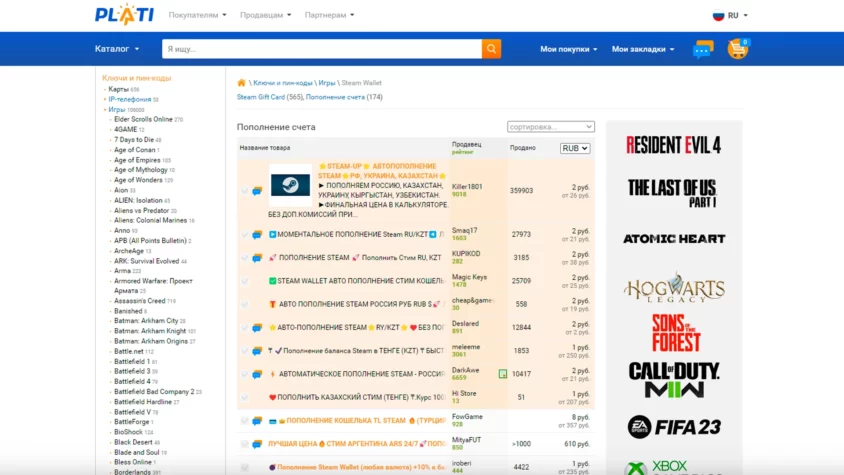Image resolution: width=844 pixels, height=475 pixels.
Task: Open seller Killer1801 profile
Action: point(467,186)
